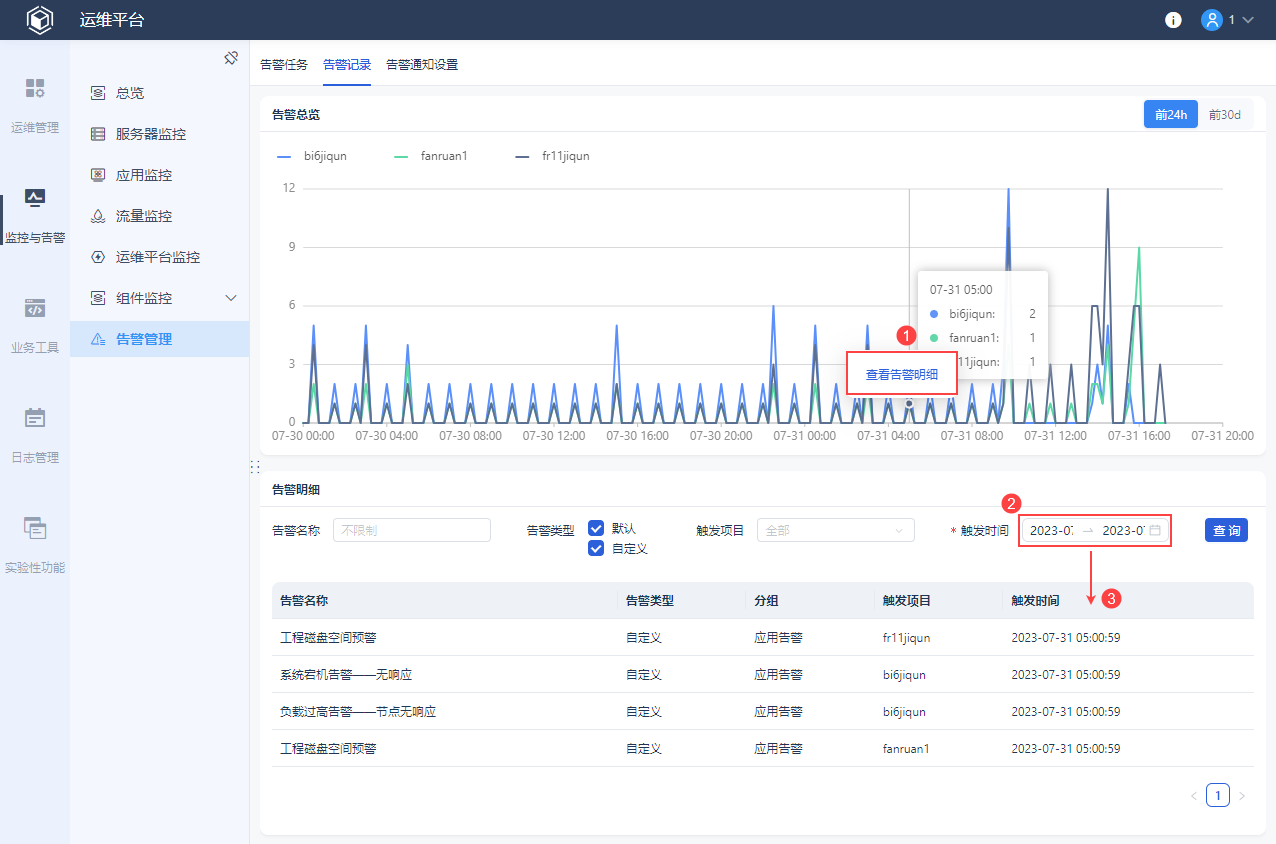The height and width of the screenshot is (844, 1276).
Task: Switch to the 告警任务 tab
Action: click(284, 65)
